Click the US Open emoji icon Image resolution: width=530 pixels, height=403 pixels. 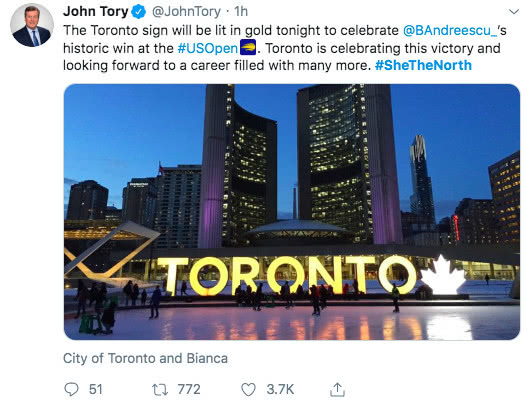[x=248, y=47]
